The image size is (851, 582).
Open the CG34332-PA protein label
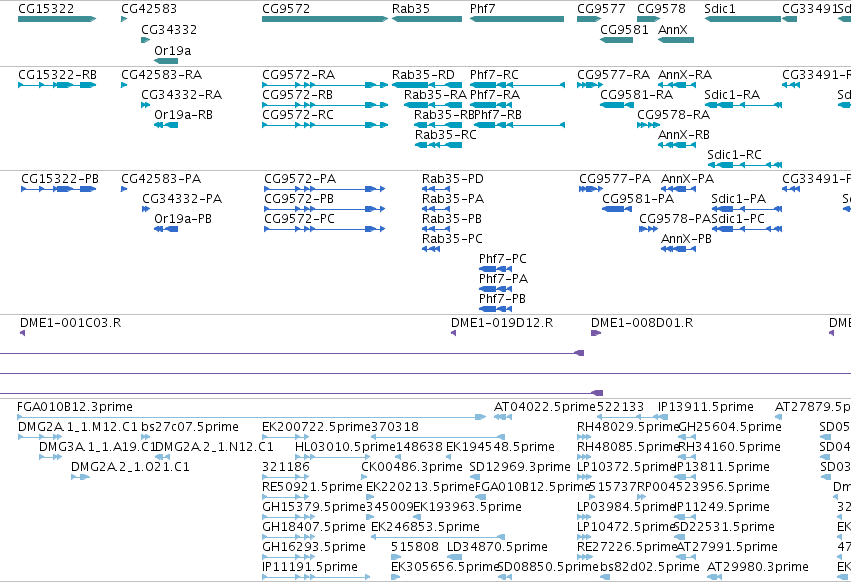[182, 199]
